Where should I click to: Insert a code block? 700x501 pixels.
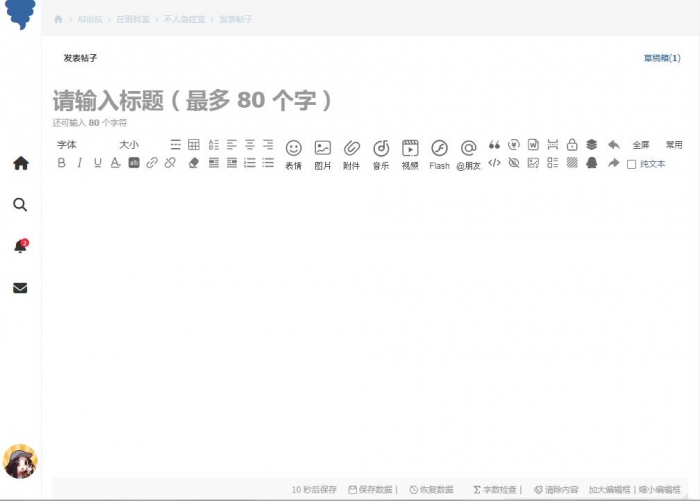tap(494, 163)
